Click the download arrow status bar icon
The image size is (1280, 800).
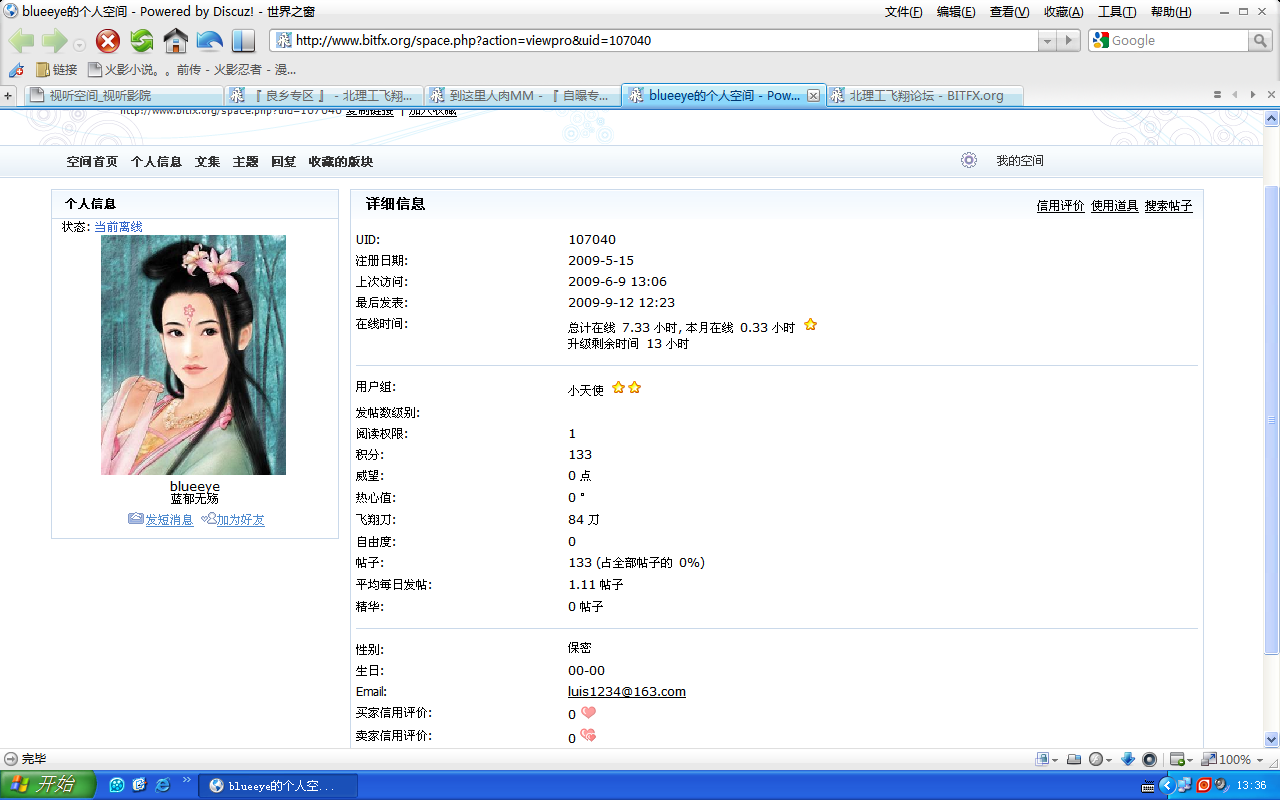tap(1128, 759)
